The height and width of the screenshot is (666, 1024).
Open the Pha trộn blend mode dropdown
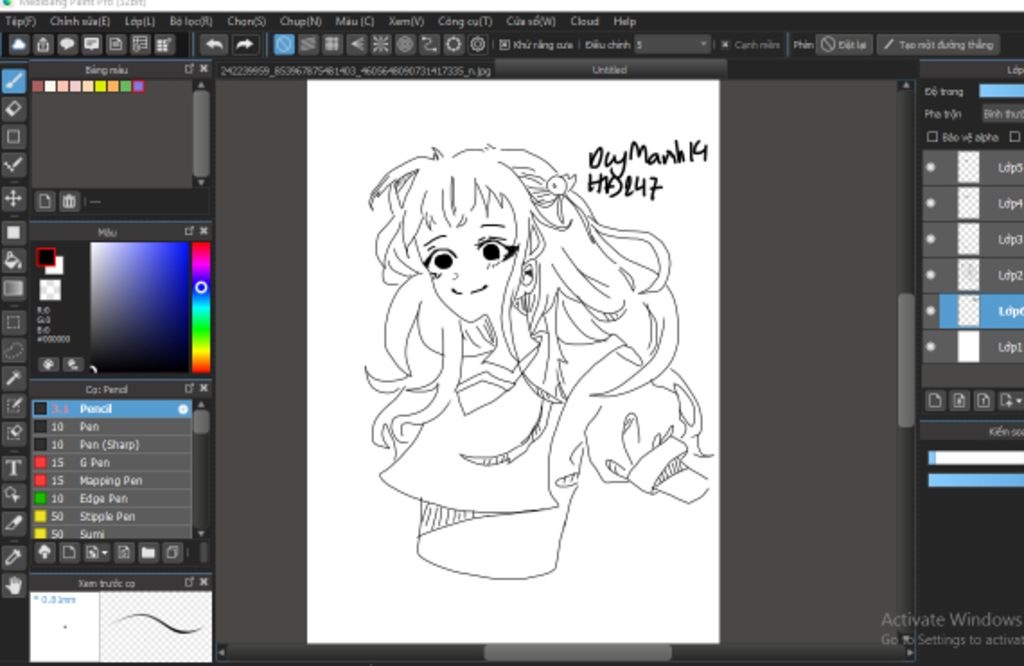(x=1002, y=114)
